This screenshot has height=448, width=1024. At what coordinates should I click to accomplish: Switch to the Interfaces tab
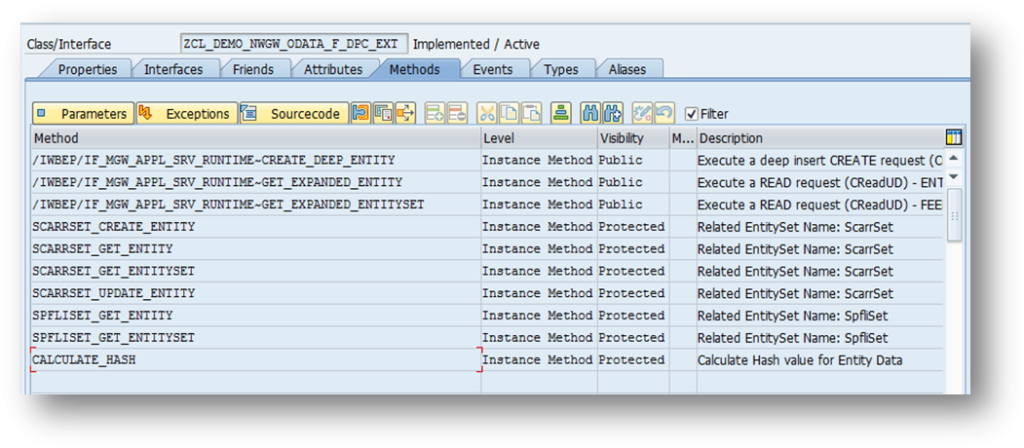(173, 69)
